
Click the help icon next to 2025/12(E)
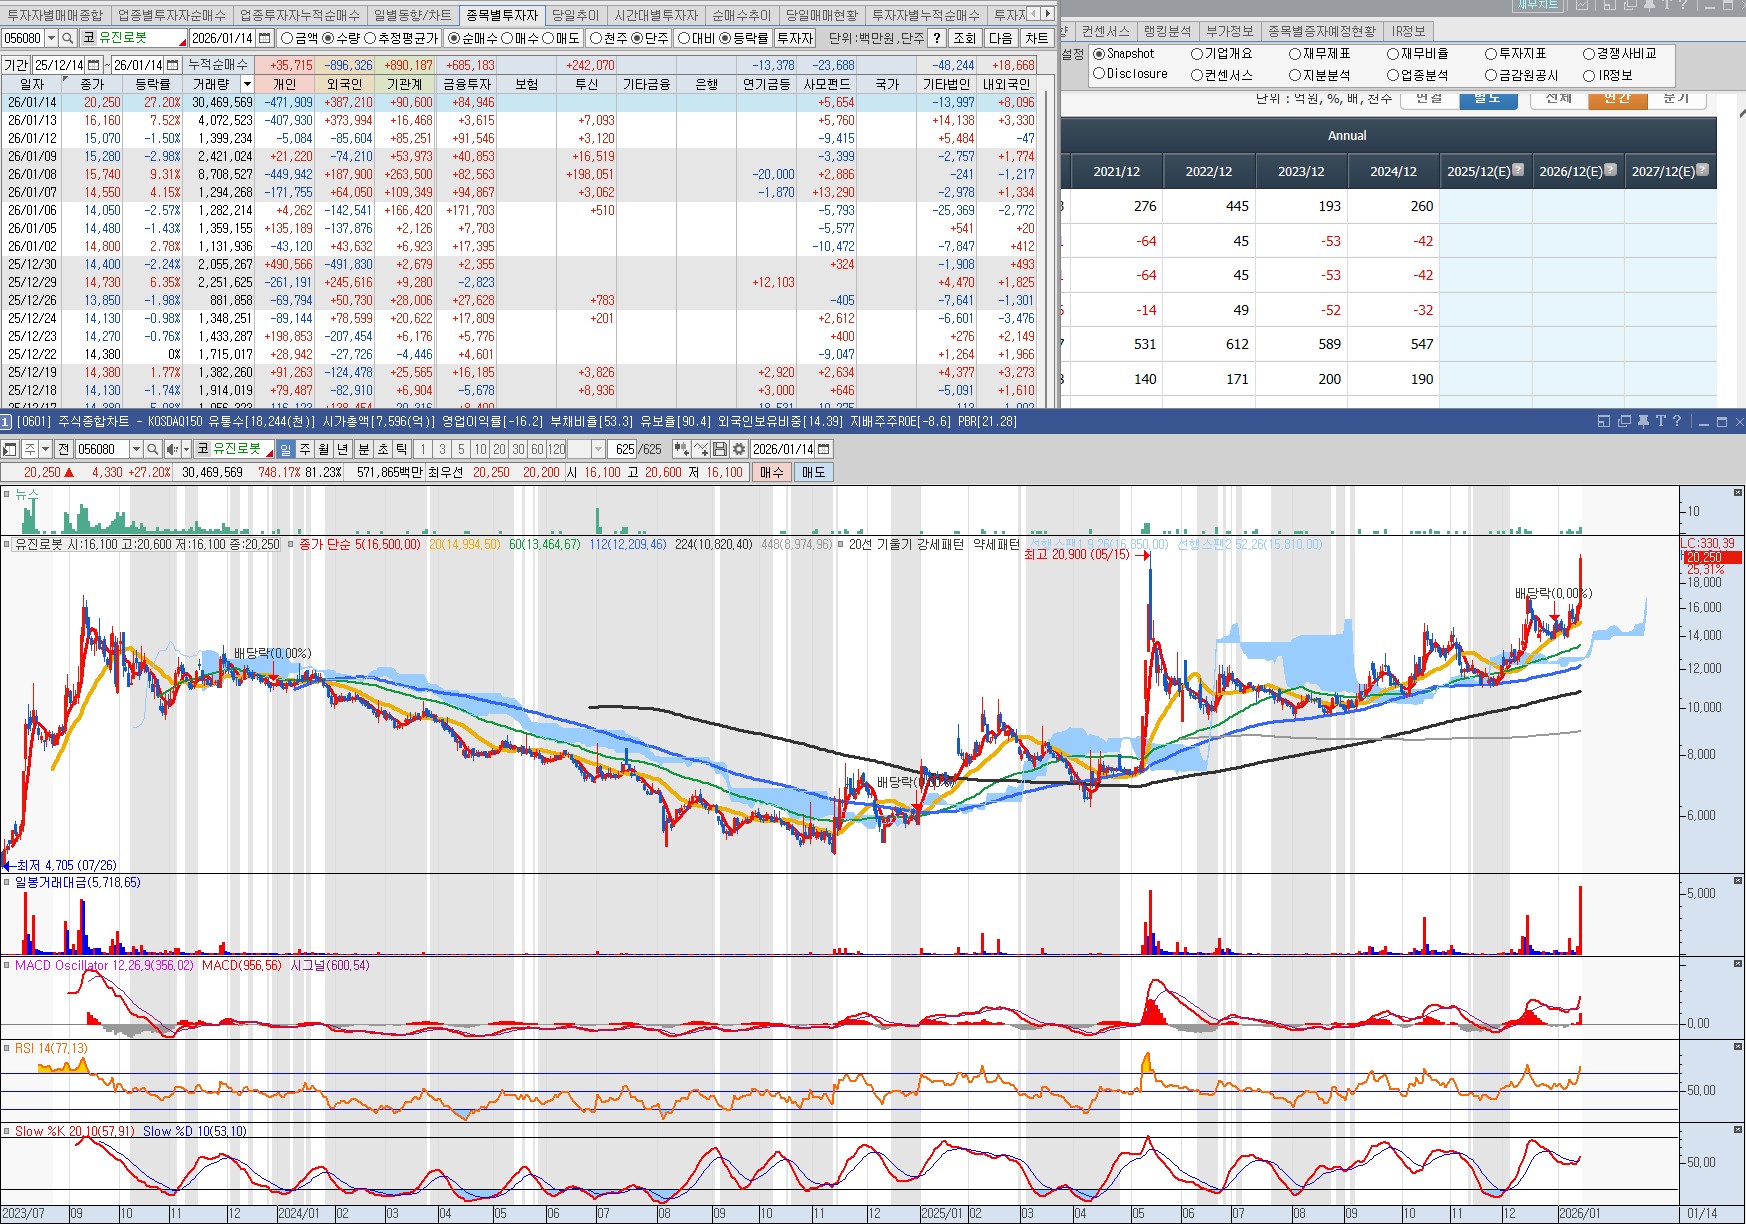coord(1518,170)
